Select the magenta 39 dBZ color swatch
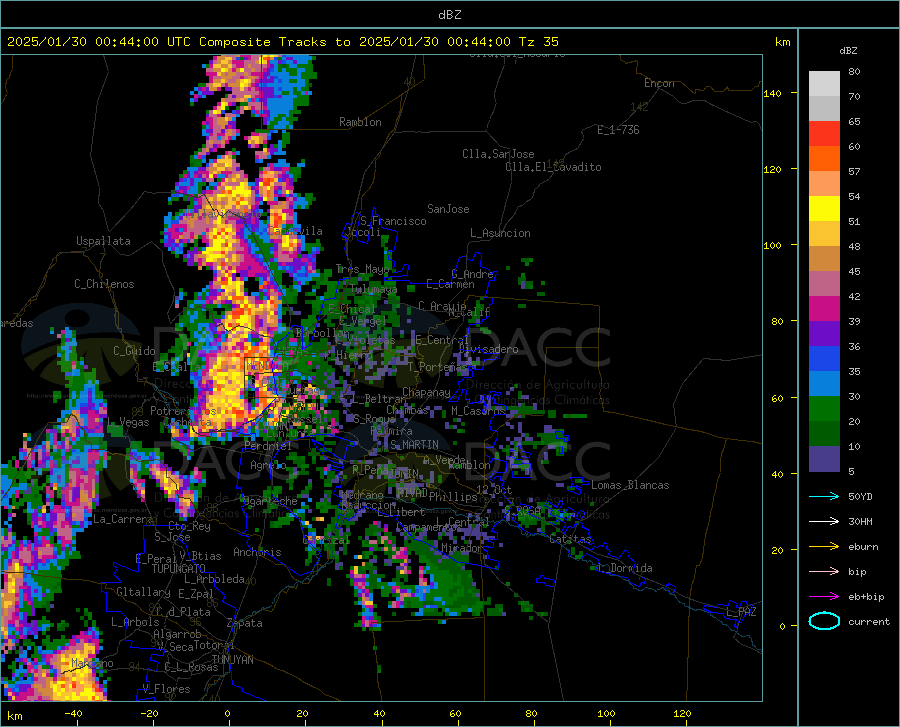Screen dimensions: 900x727 tap(824, 309)
